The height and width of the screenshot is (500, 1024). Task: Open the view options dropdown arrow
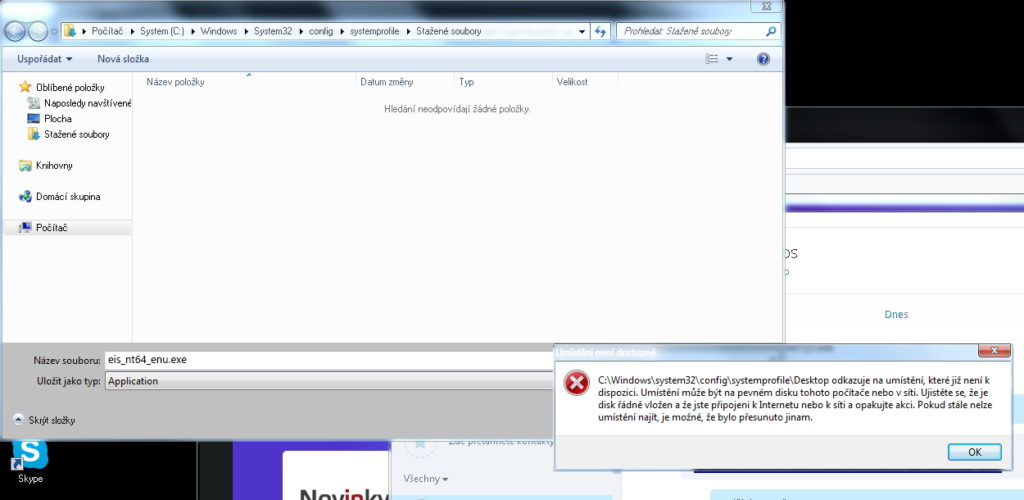click(729, 59)
